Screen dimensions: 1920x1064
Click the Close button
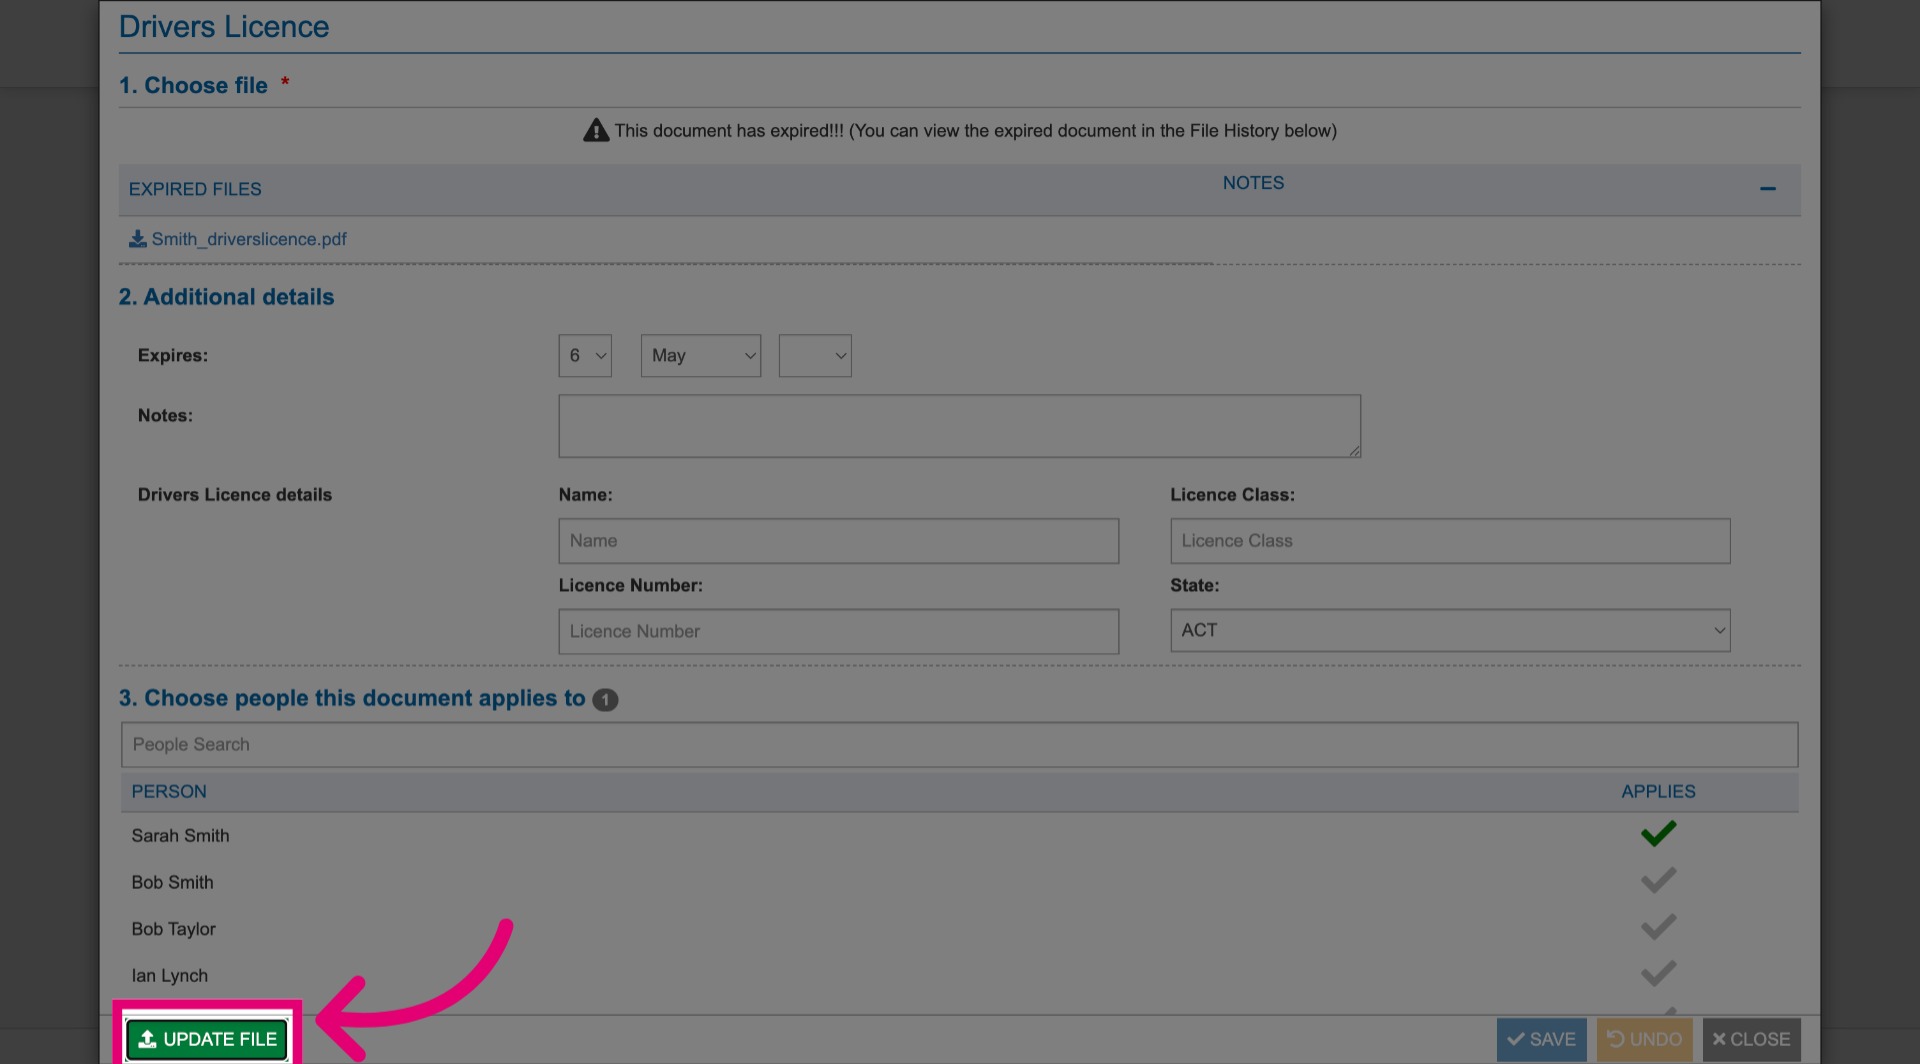[1752, 1040]
